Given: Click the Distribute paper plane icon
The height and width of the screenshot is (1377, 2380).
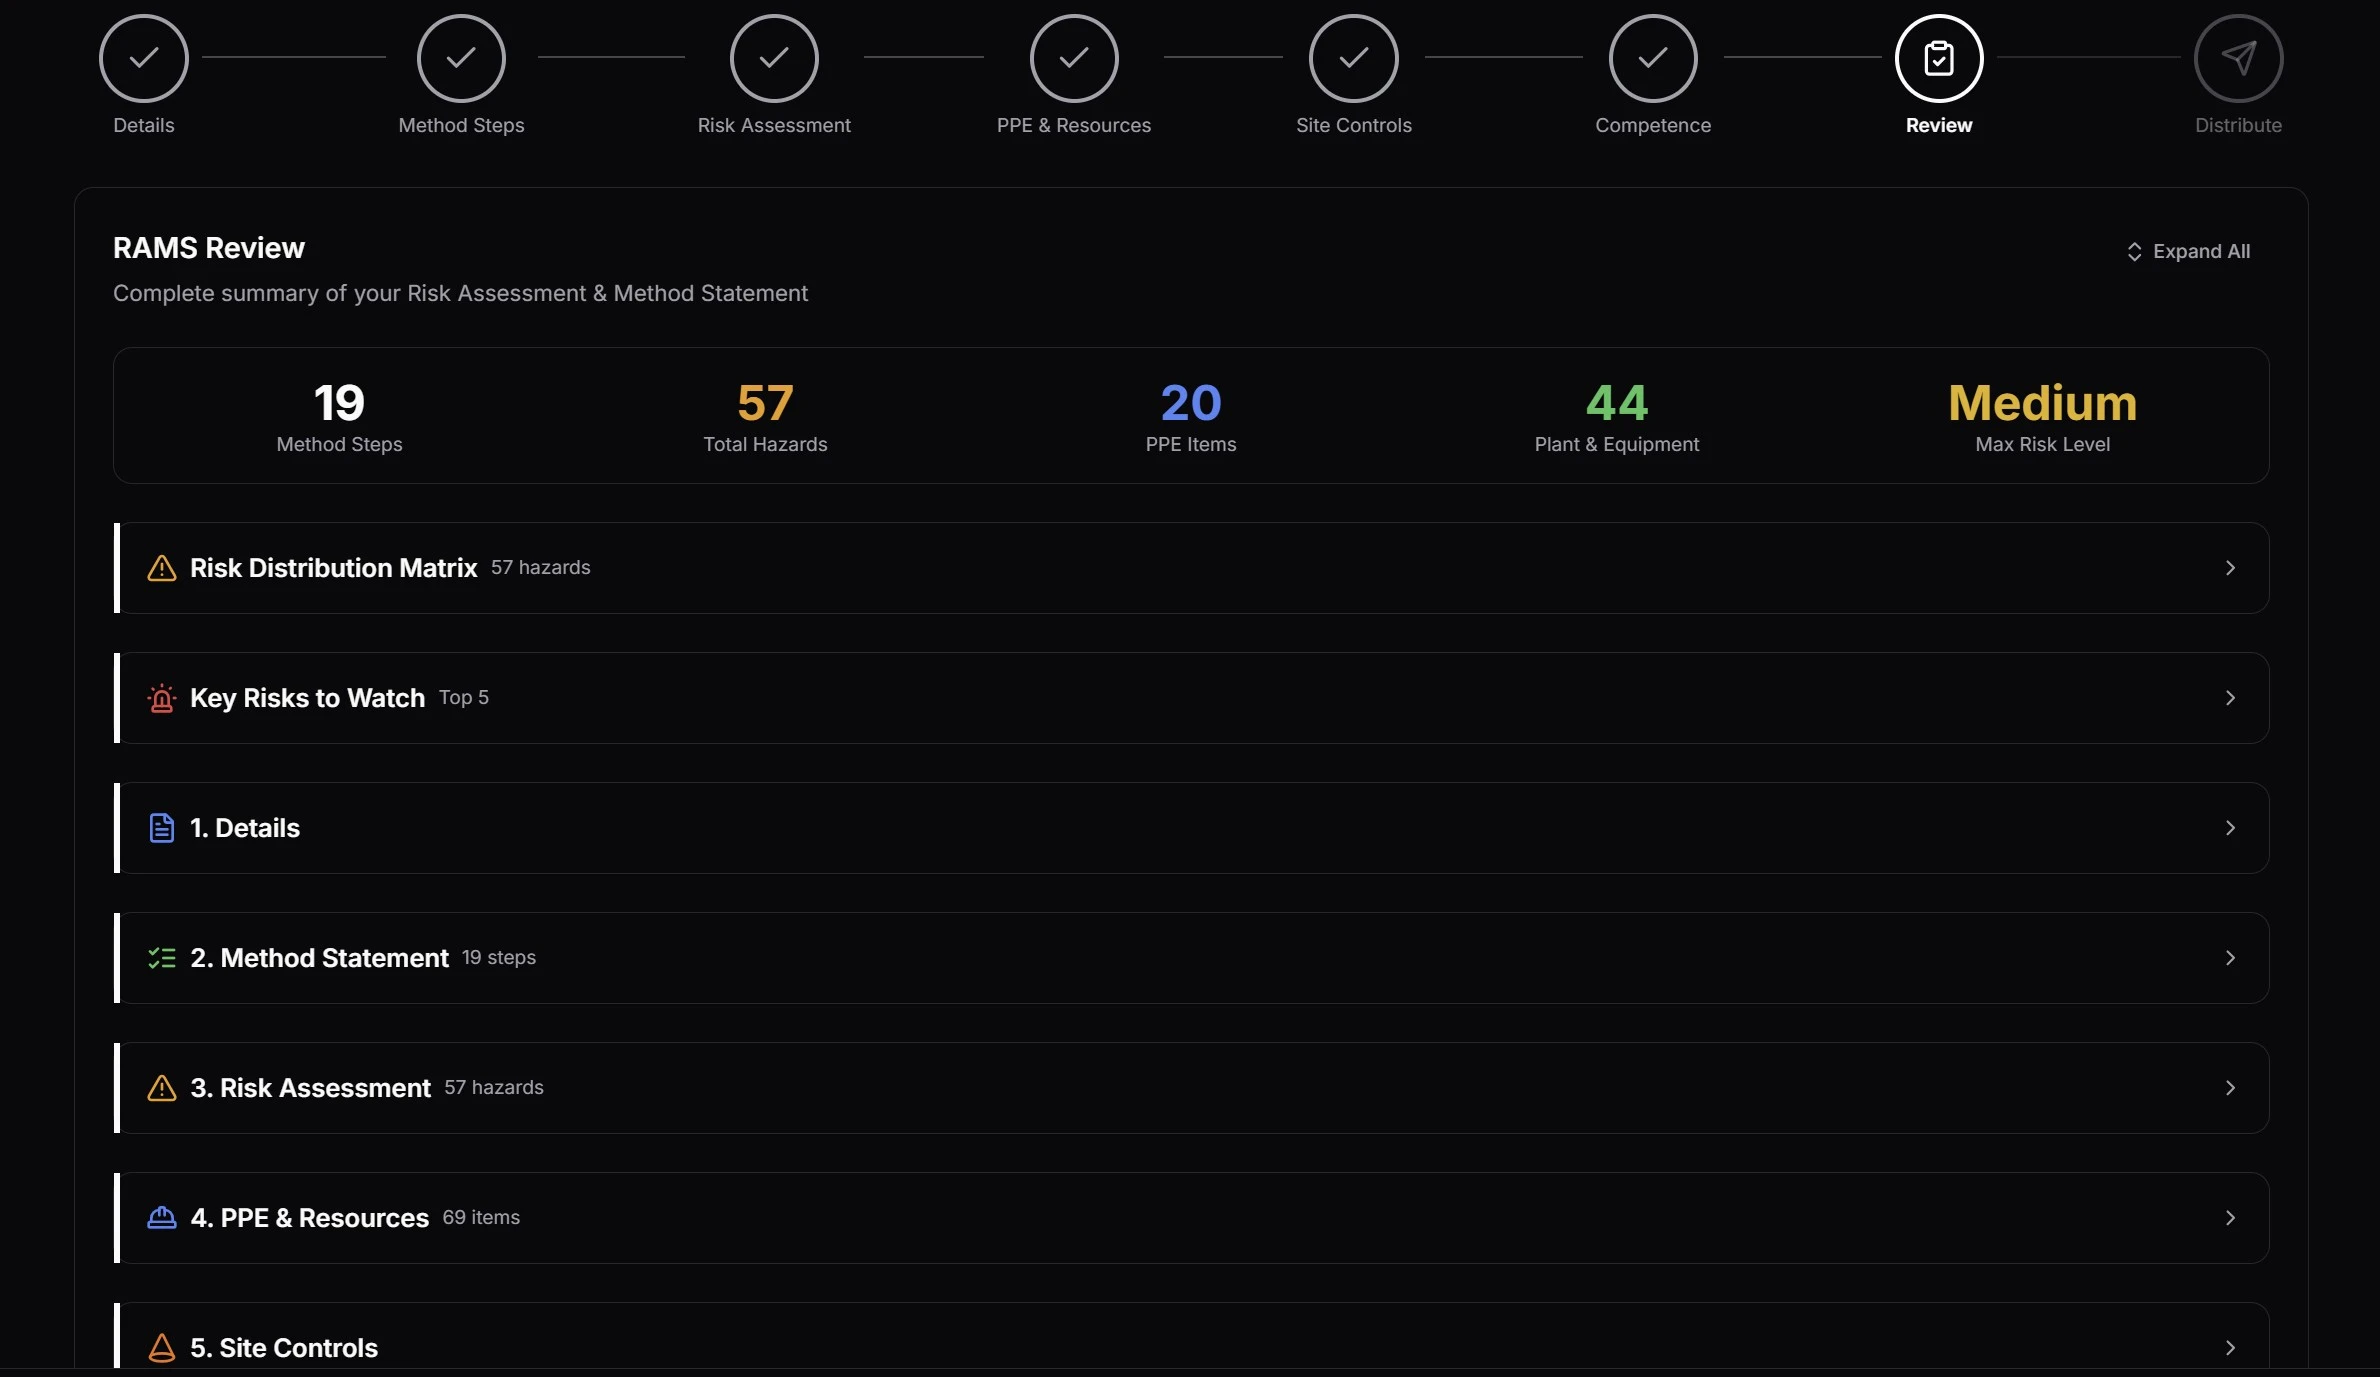Looking at the screenshot, I should pos(2237,58).
